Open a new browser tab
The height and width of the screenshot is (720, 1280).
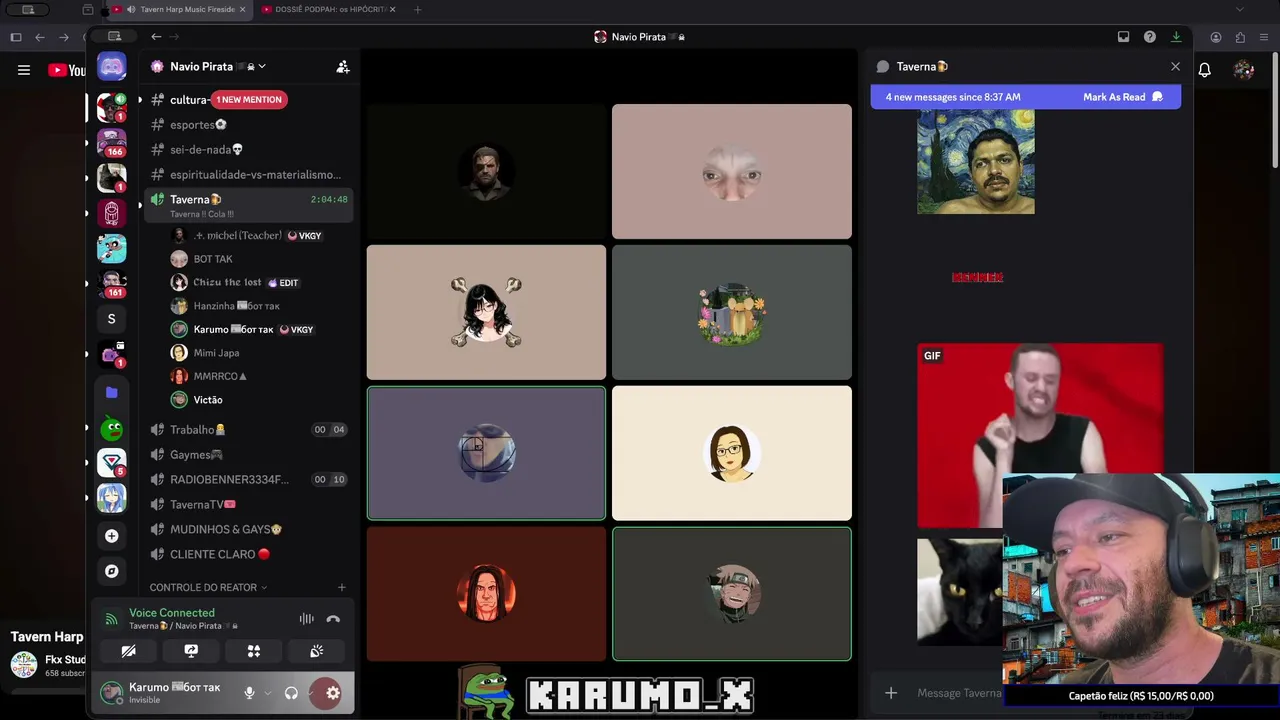click(x=417, y=10)
